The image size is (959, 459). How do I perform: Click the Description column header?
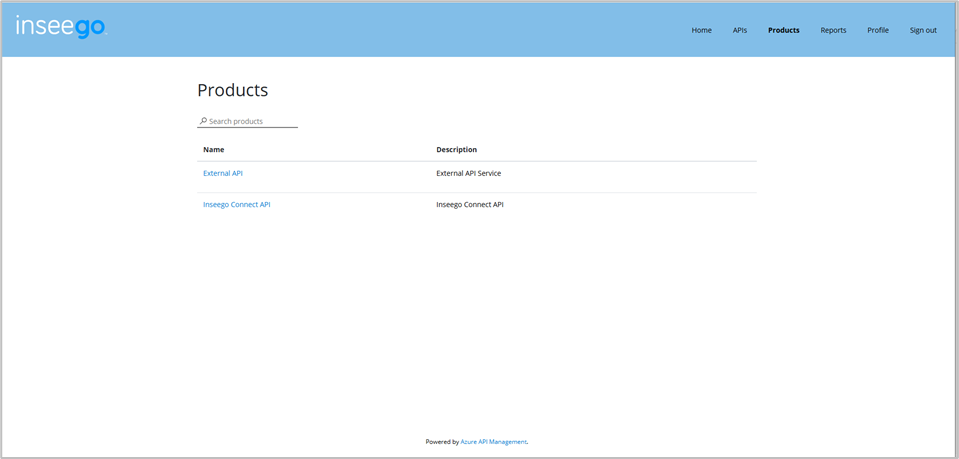point(456,149)
